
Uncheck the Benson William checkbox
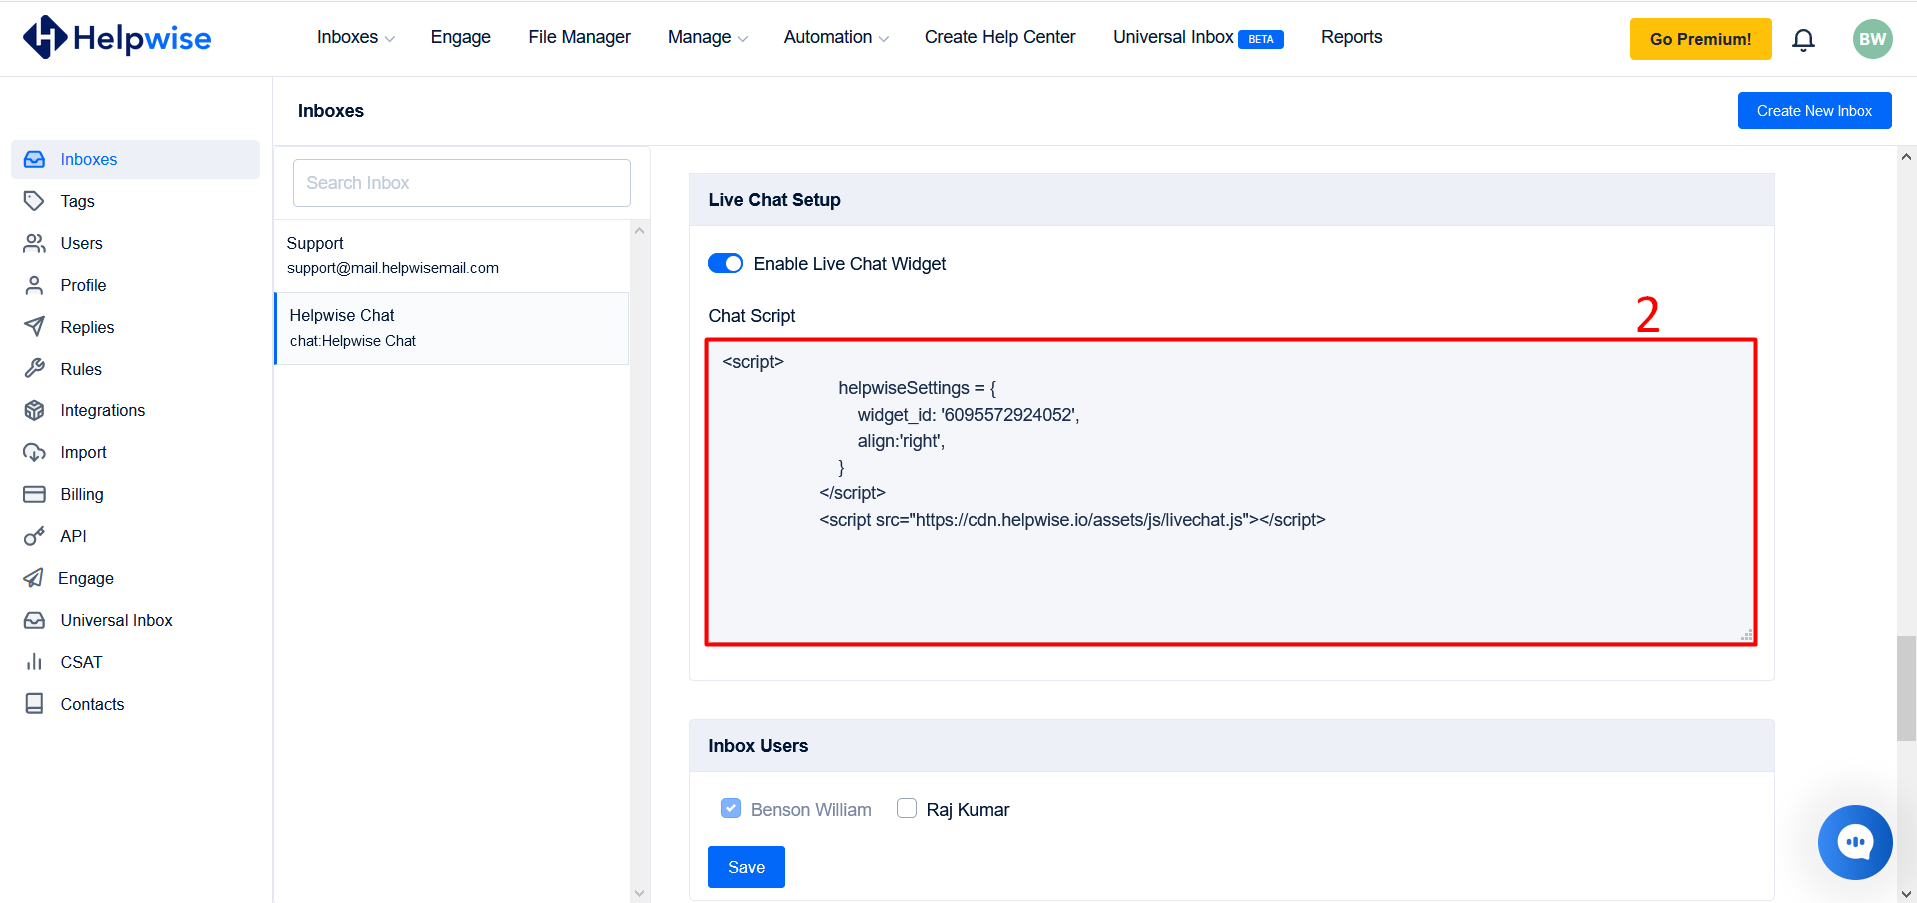point(731,808)
